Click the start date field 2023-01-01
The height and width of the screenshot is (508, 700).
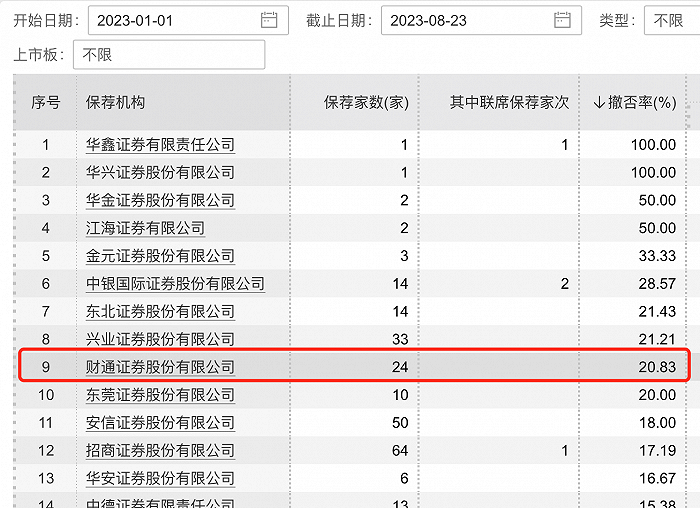188,20
